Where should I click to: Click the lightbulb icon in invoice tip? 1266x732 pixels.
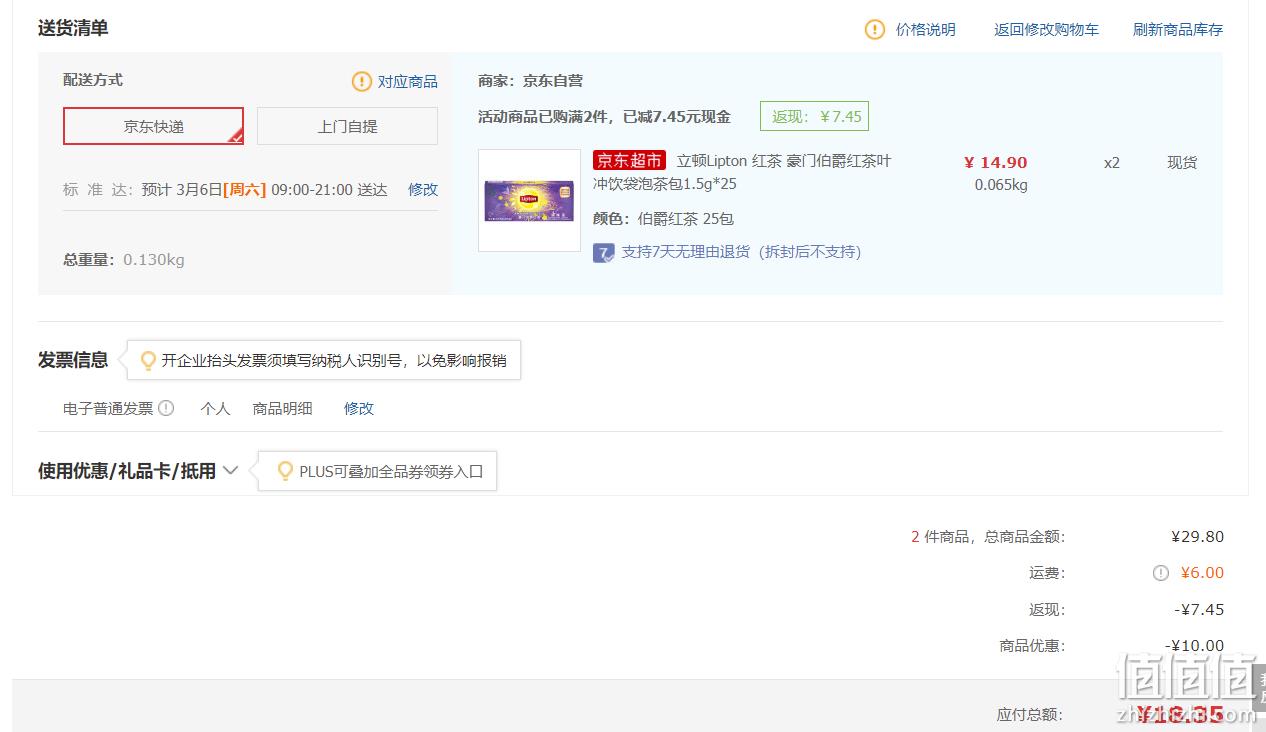pos(148,360)
